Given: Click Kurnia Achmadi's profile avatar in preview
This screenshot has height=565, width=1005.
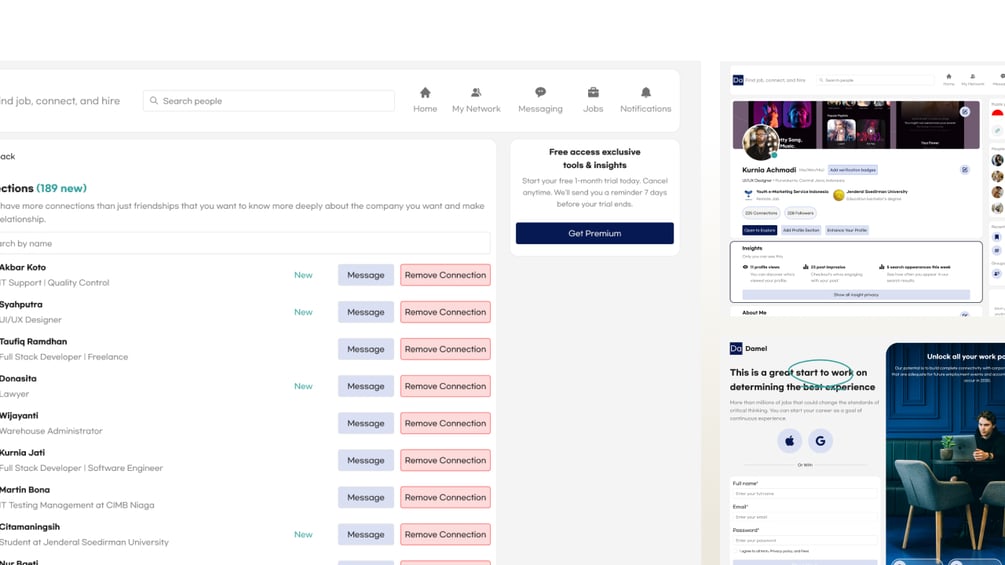Looking at the screenshot, I should pos(760,142).
